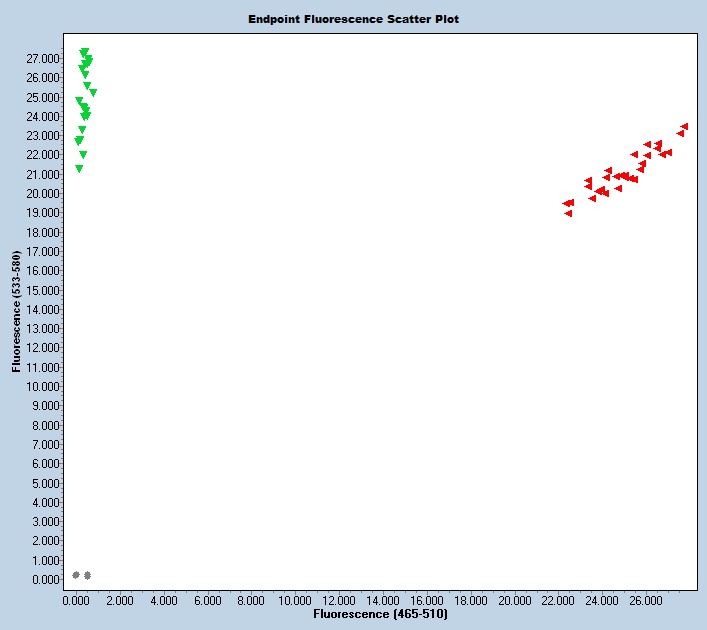This screenshot has height=630, width=707.
Task: Pick the rightmost green triangle data point
Action: point(93,93)
